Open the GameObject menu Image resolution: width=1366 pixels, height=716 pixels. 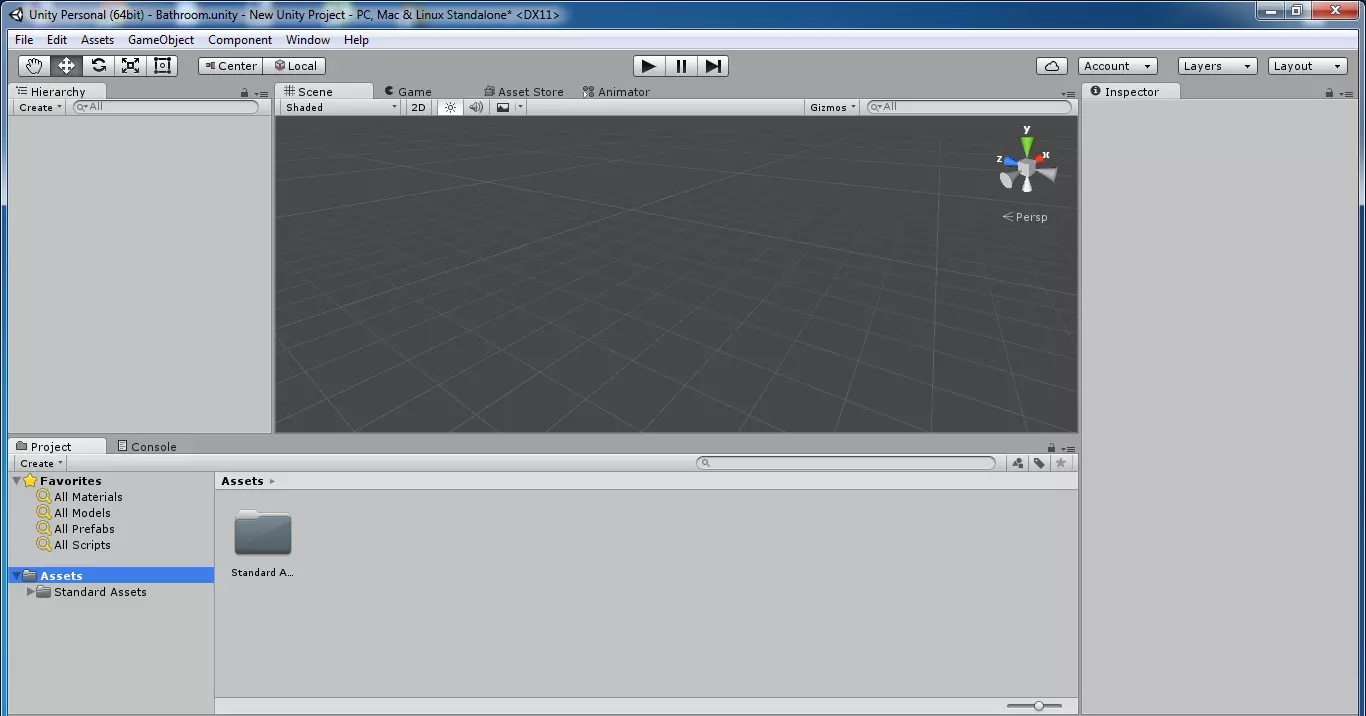161,40
